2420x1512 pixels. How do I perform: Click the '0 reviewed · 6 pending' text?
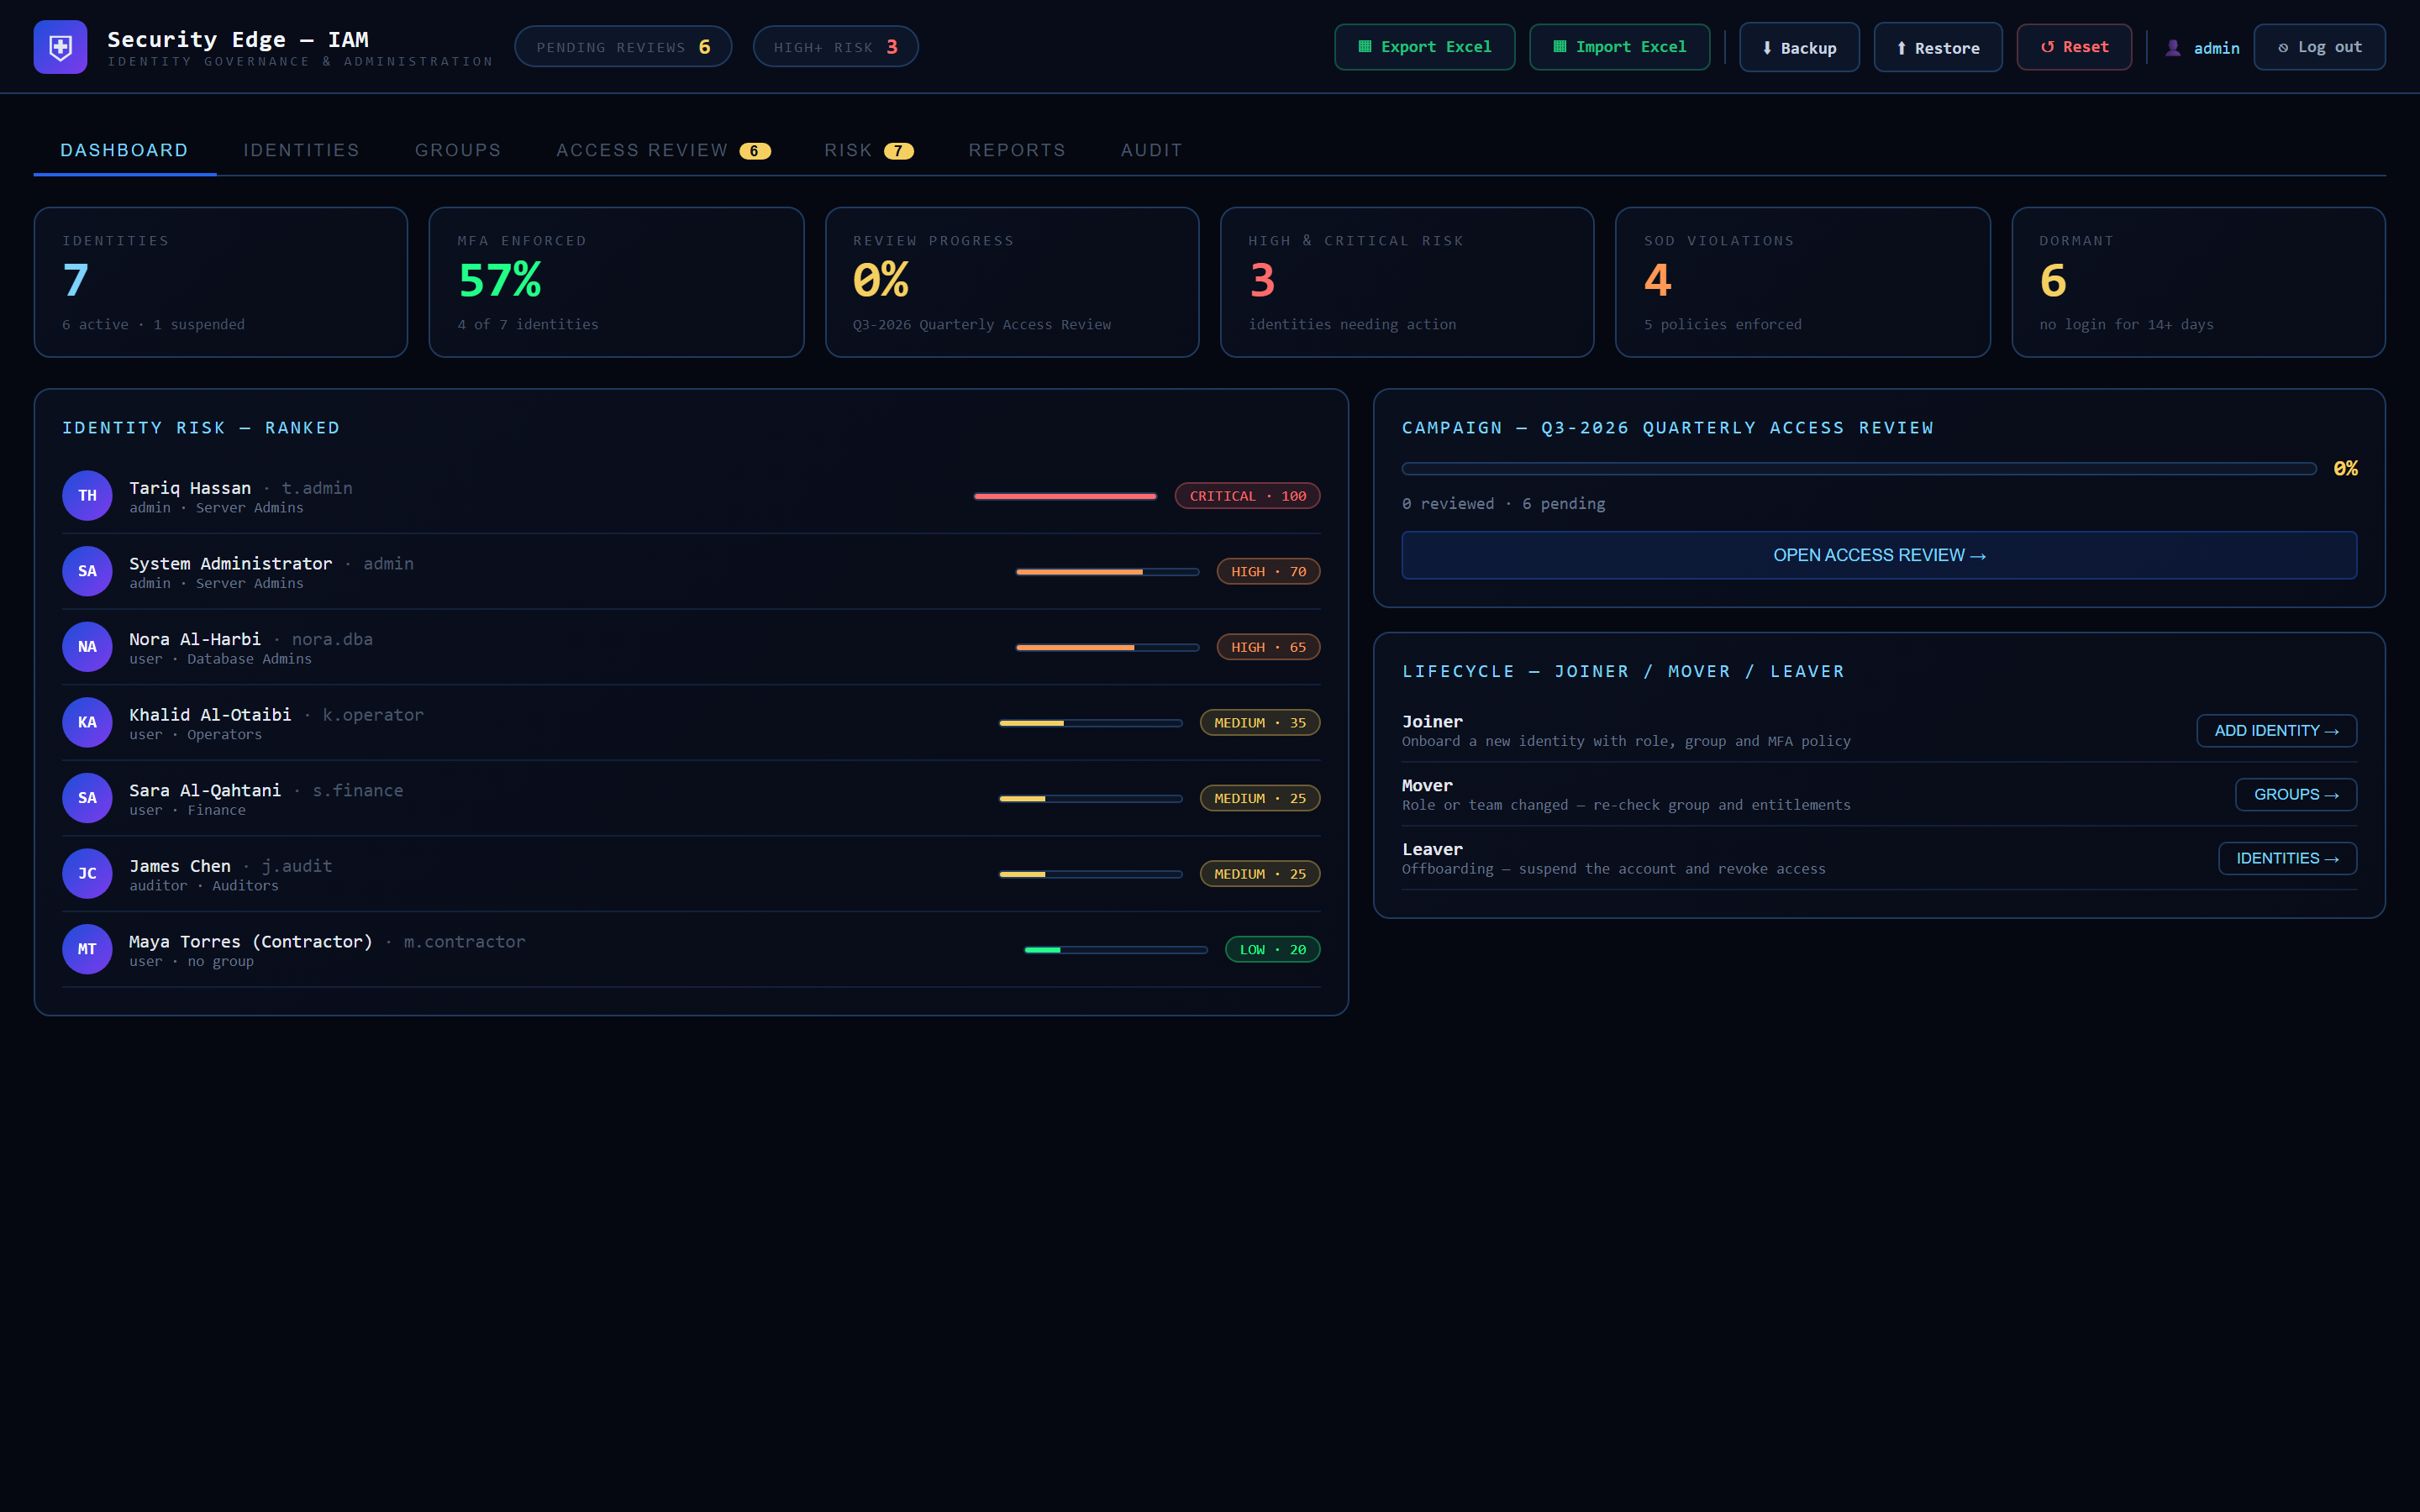(1503, 504)
